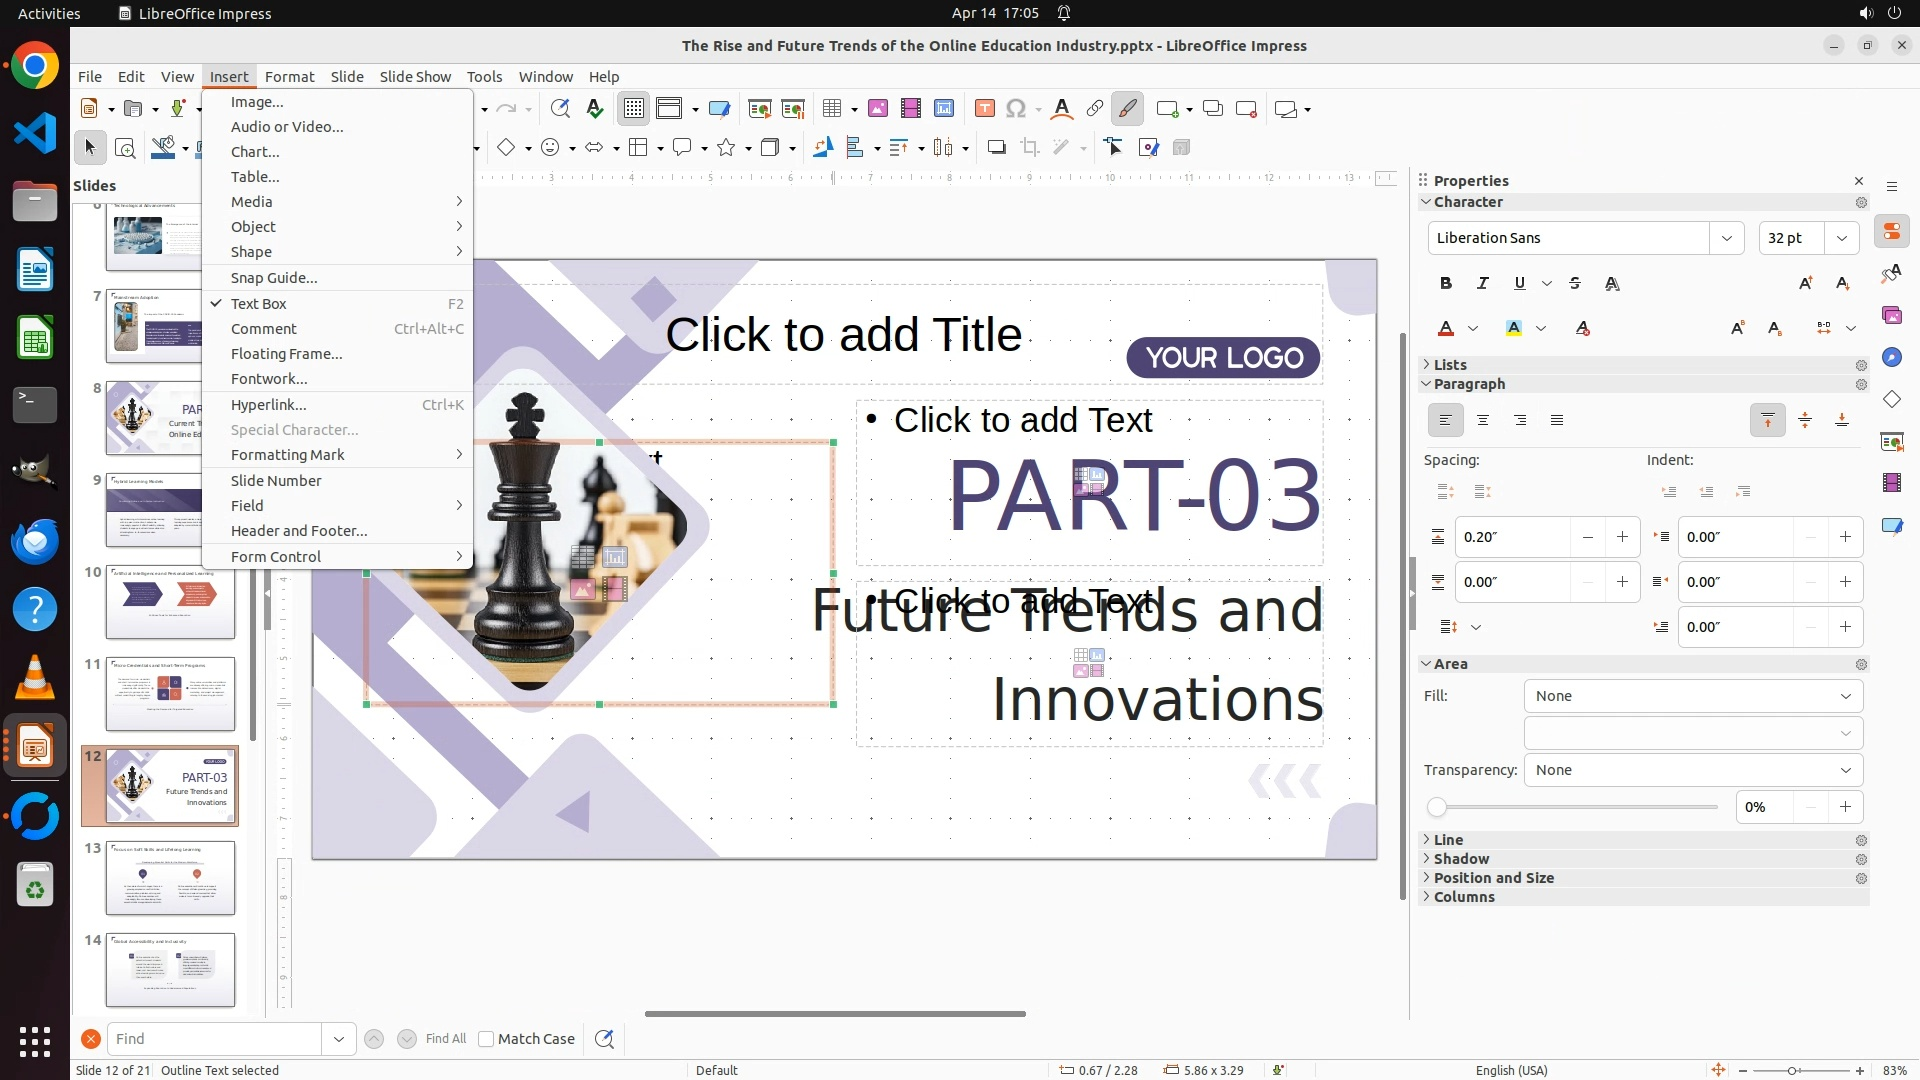Click the area transparency slider
Image resolution: width=1920 pixels, height=1080 pixels.
coord(1576,807)
